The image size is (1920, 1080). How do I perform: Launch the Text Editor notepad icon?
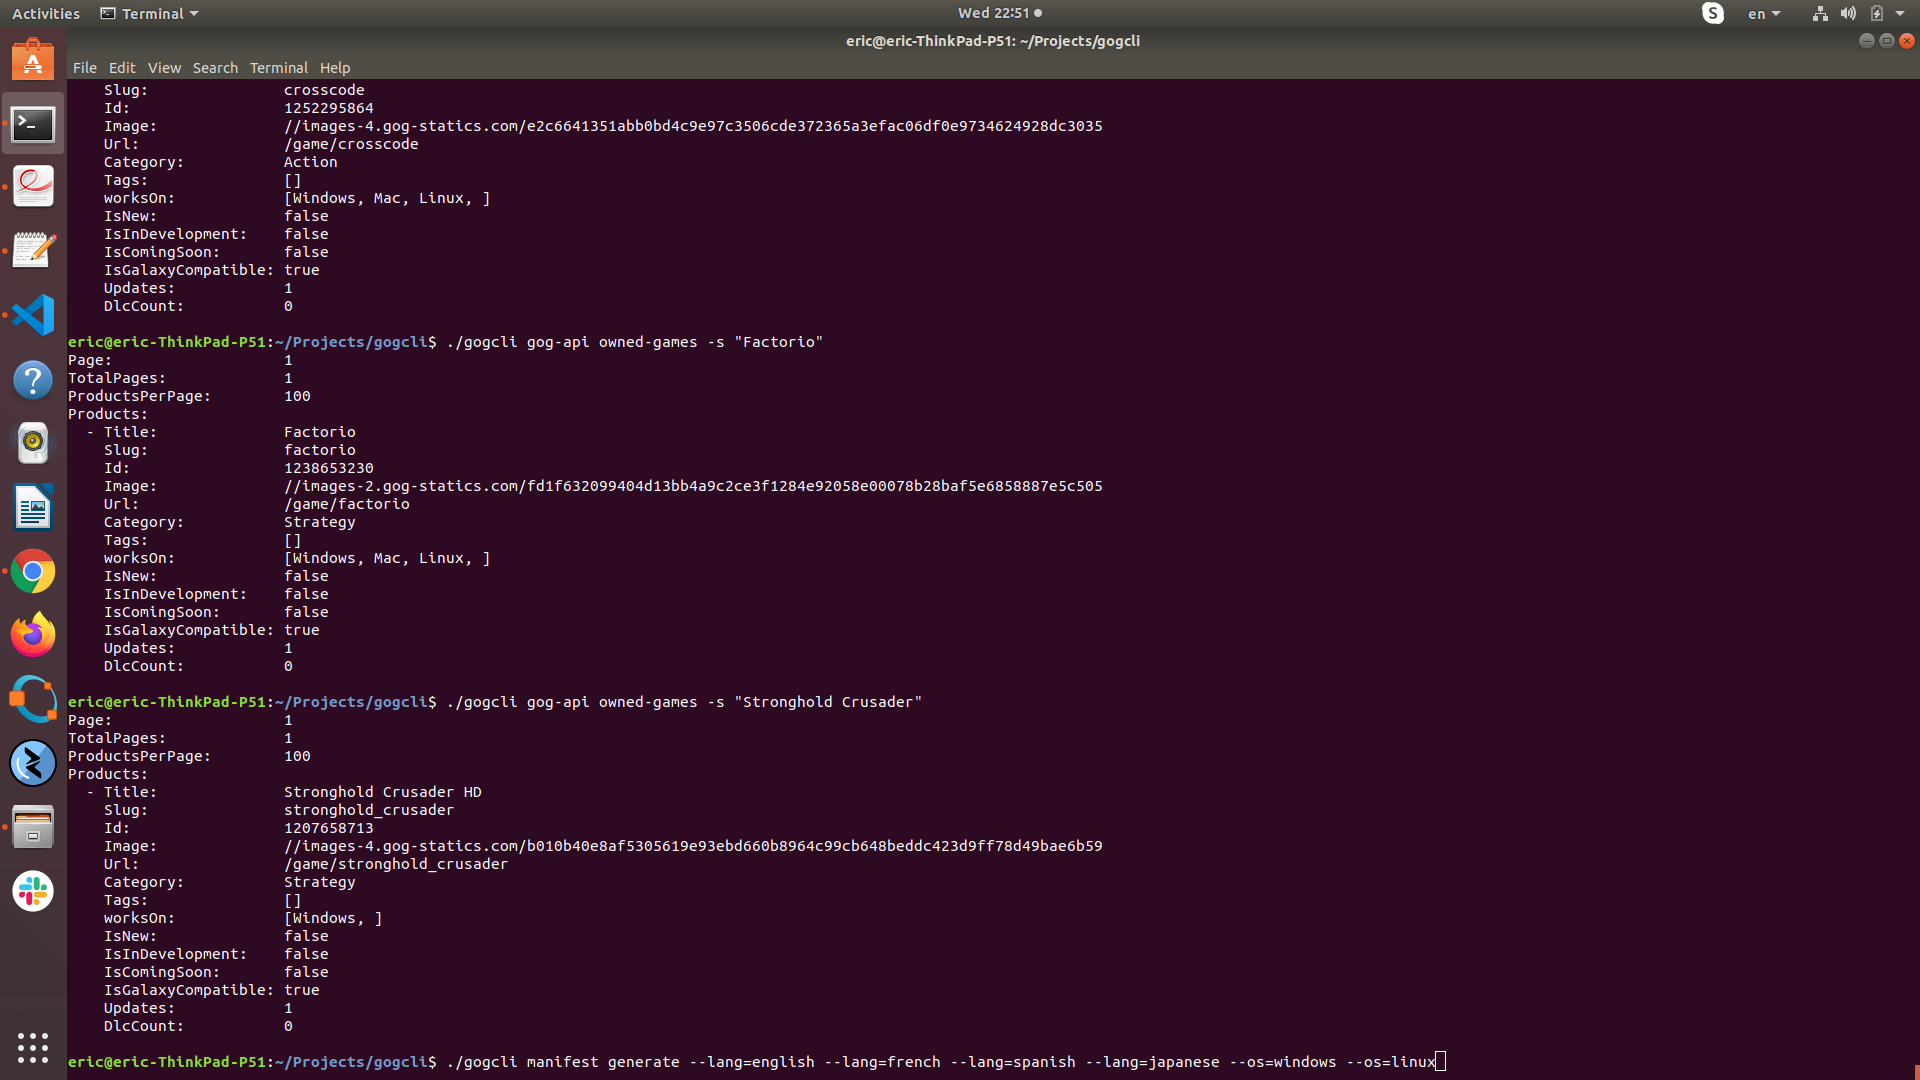[x=33, y=251]
